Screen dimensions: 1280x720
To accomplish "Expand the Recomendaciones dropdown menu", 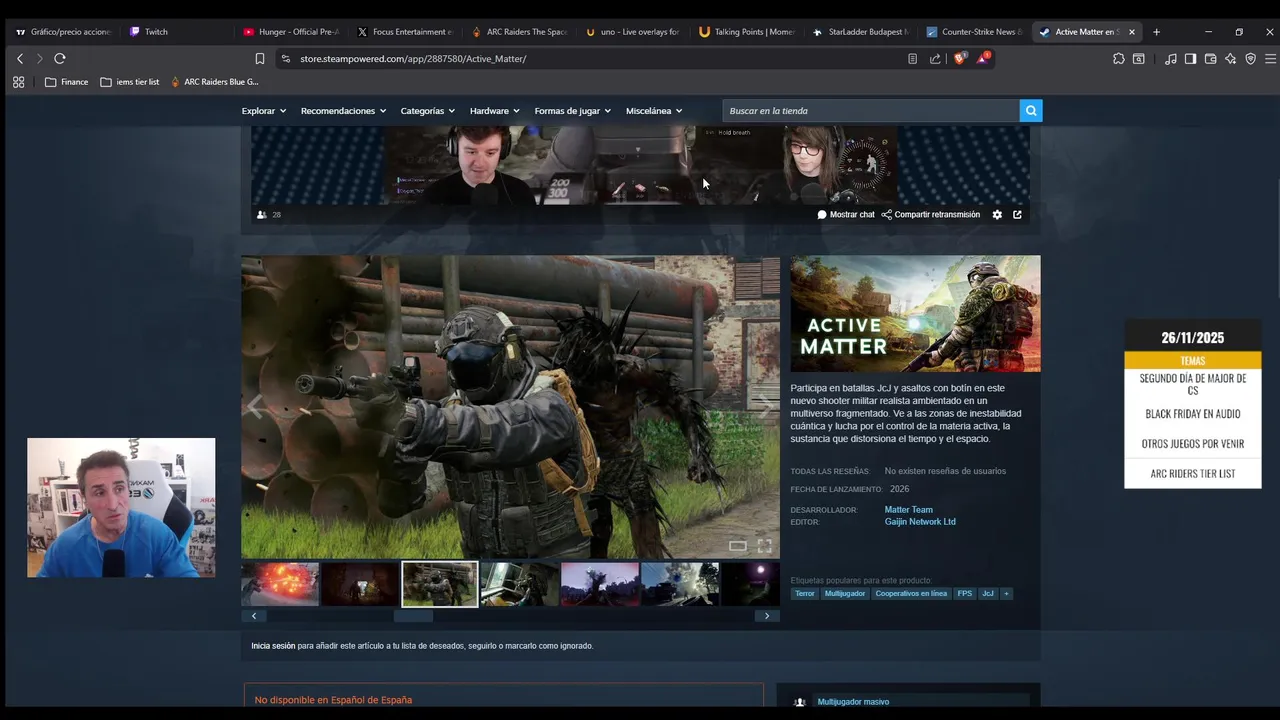I will (x=343, y=111).
